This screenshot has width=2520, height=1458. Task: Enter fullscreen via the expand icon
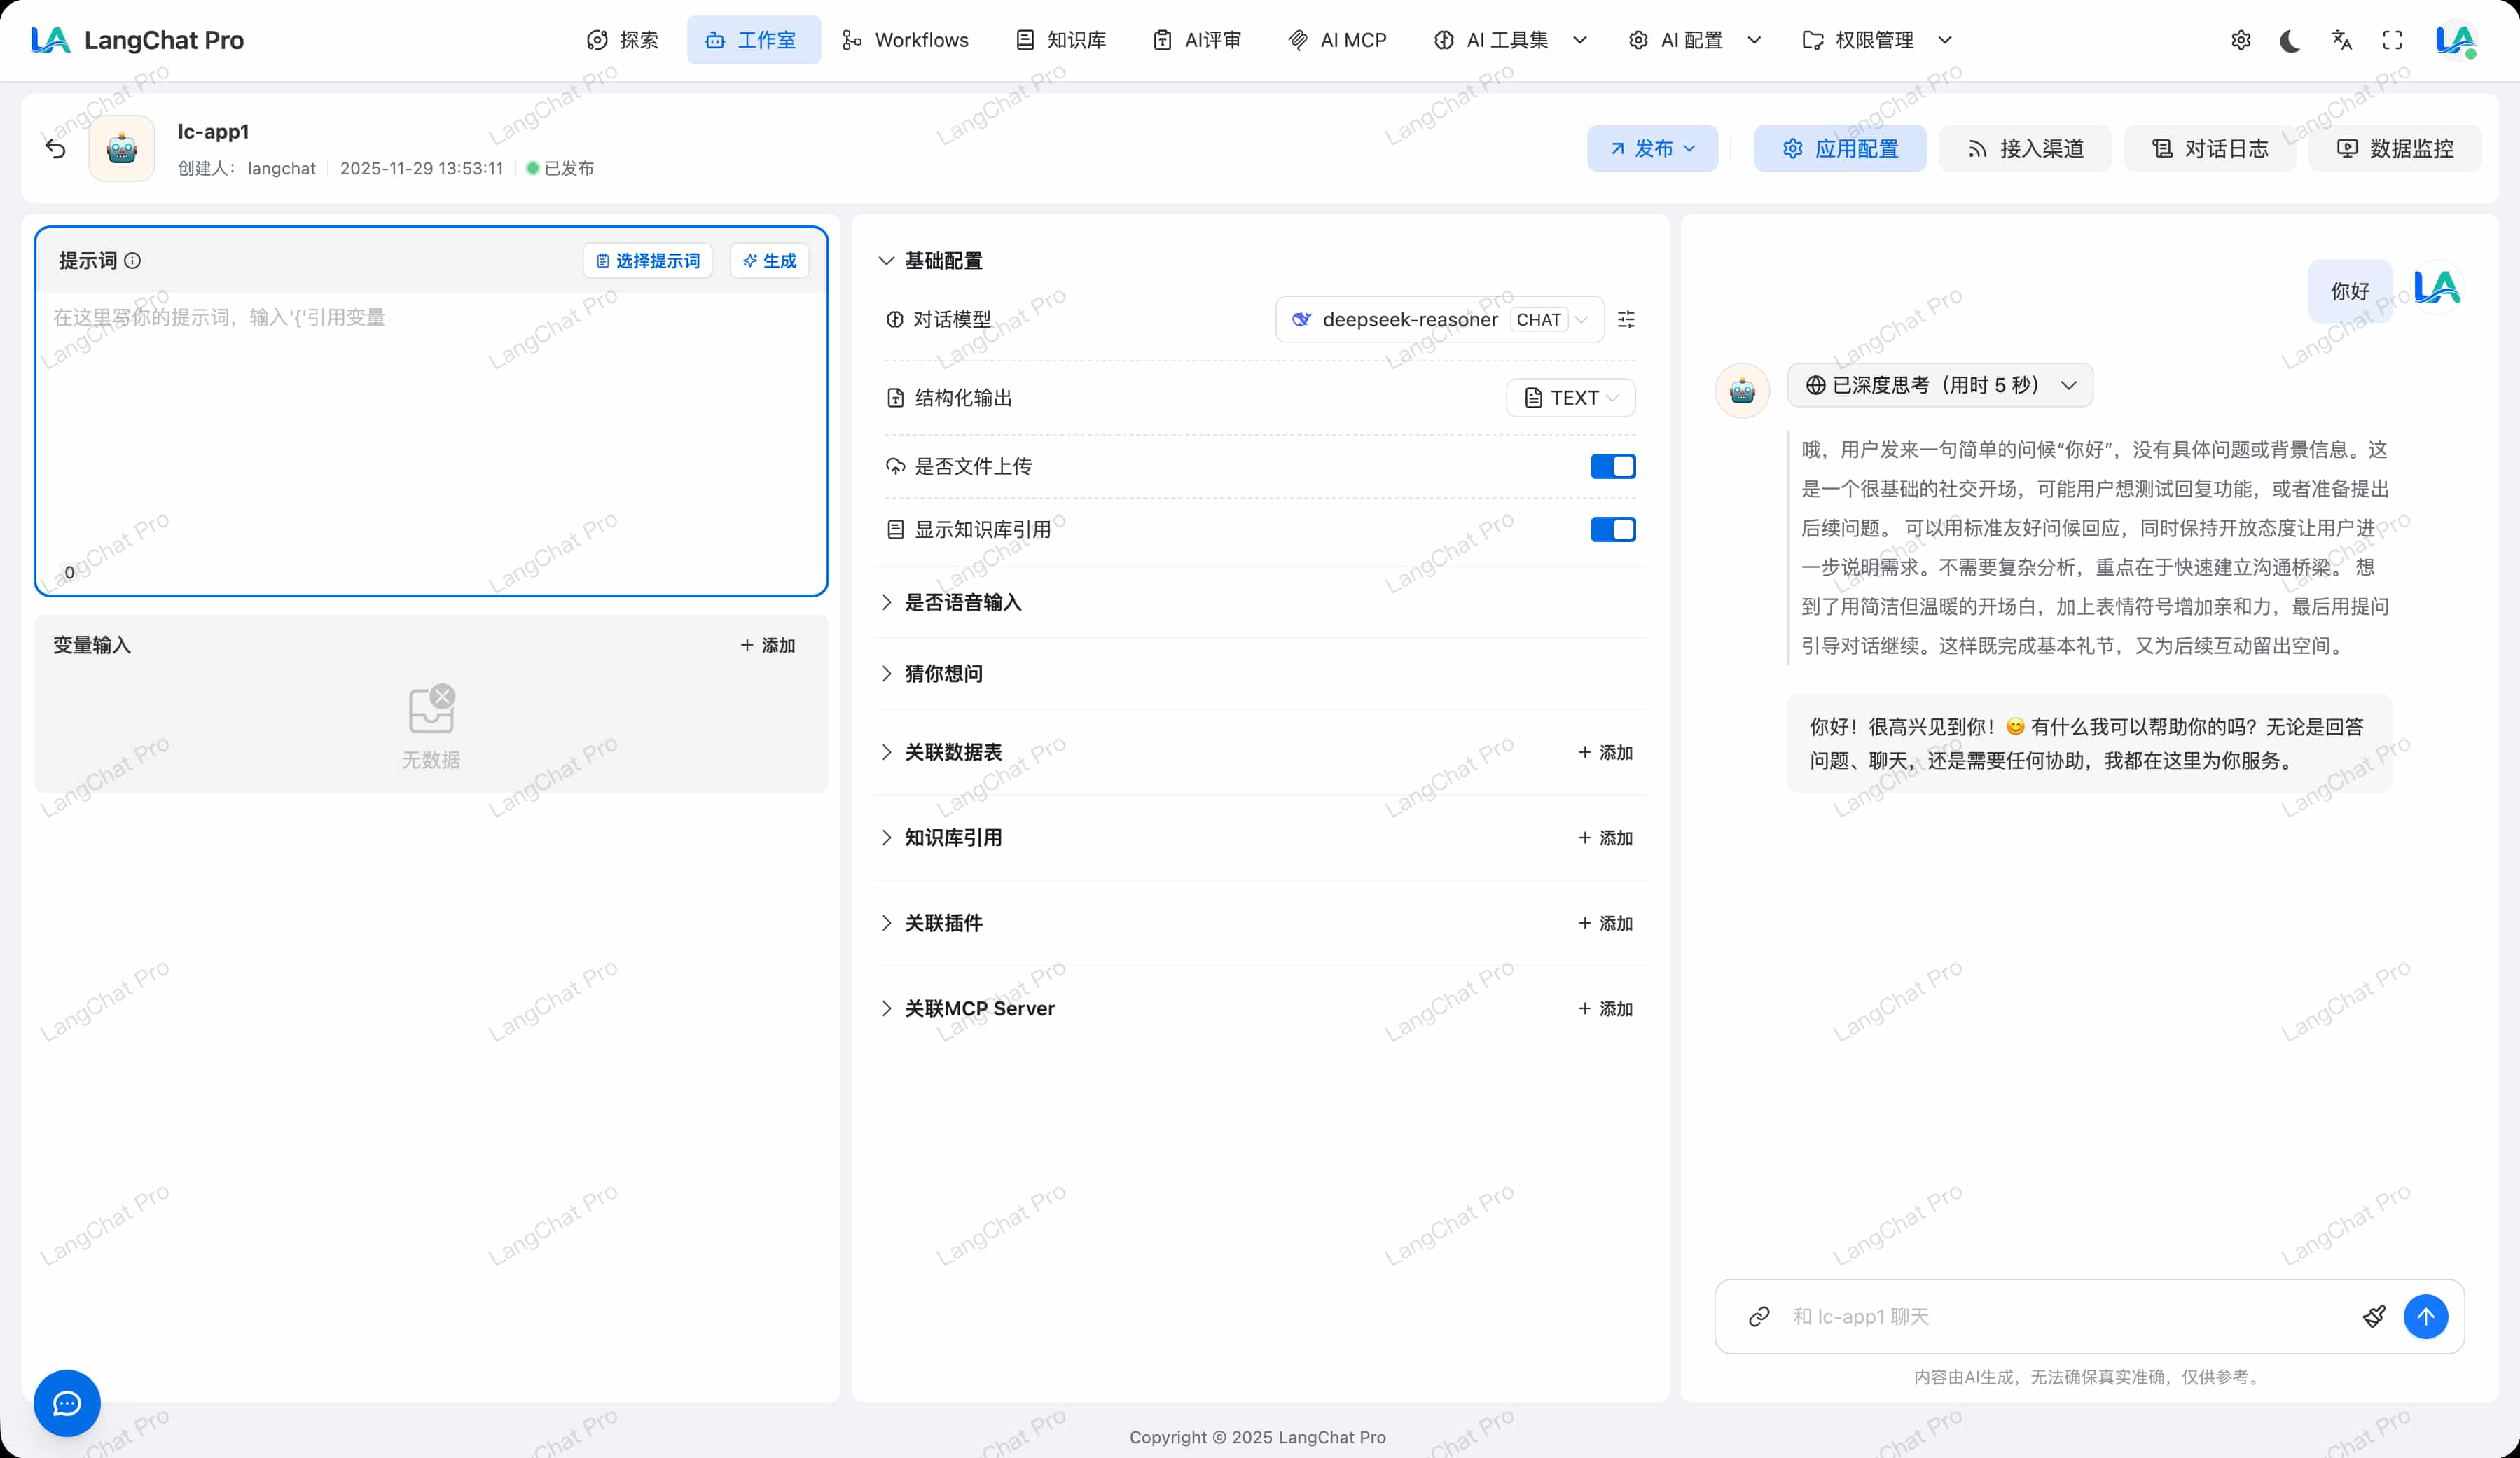pyautogui.click(x=2392, y=40)
